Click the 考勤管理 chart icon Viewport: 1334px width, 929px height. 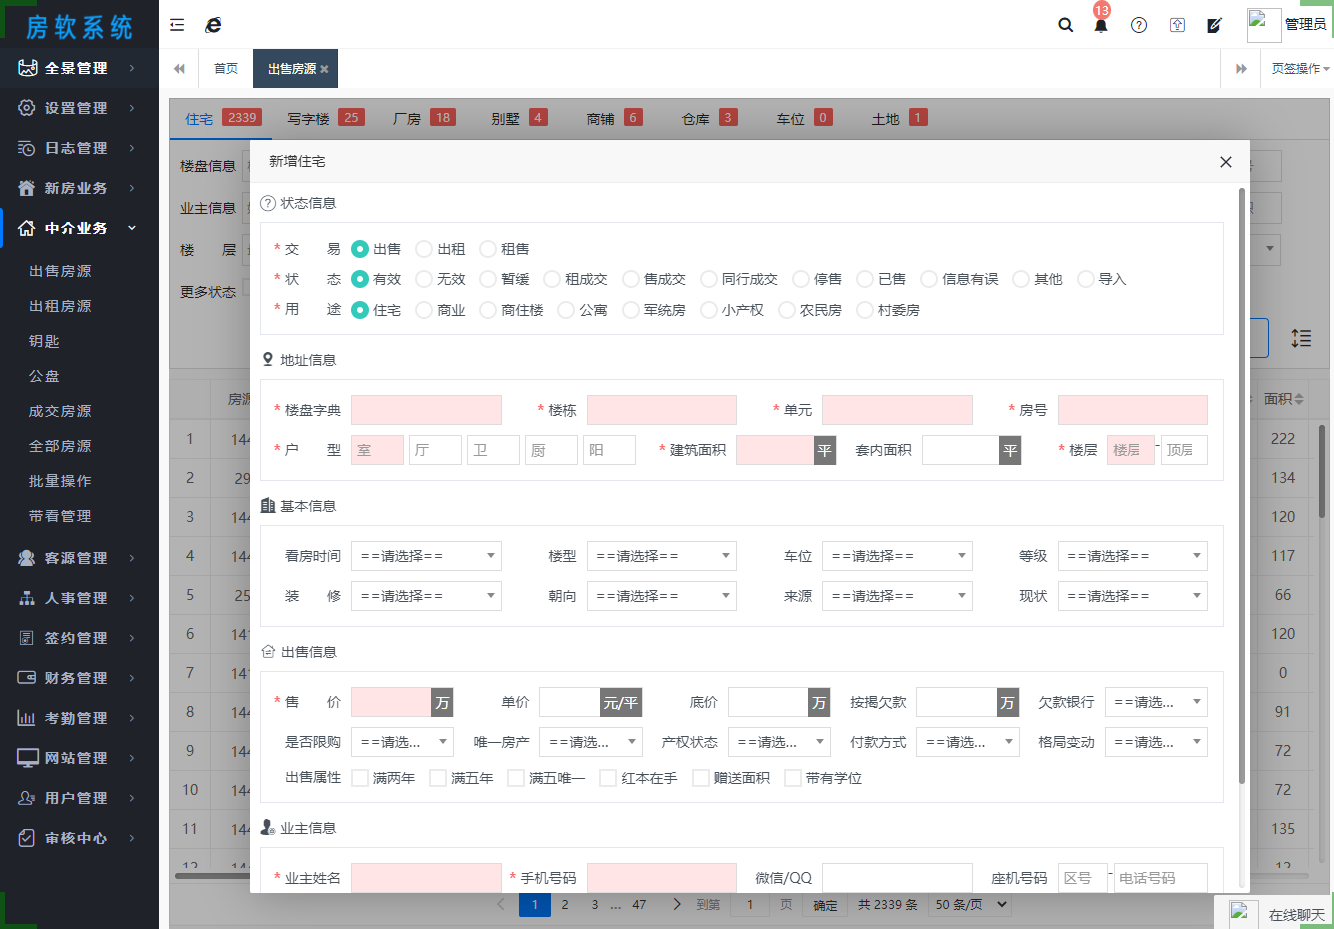click(x=27, y=718)
